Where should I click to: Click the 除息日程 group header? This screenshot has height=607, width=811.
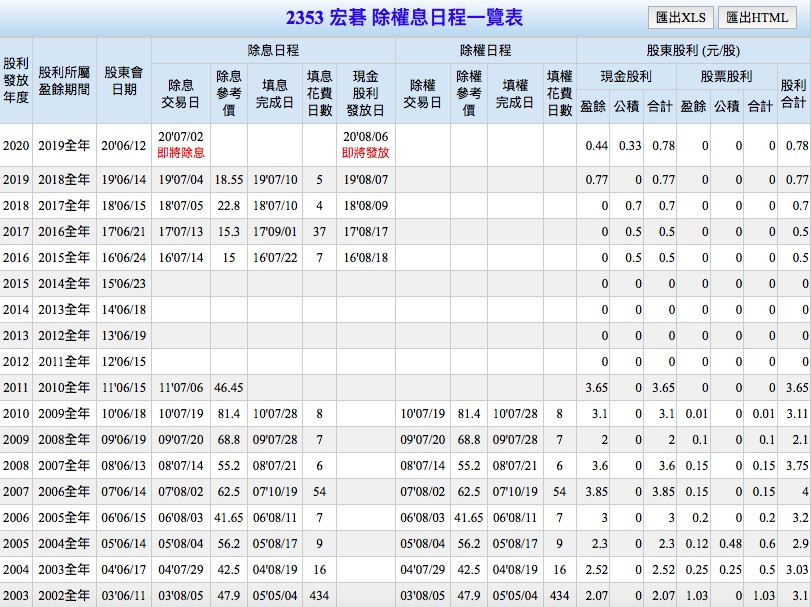tap(273, 50)
